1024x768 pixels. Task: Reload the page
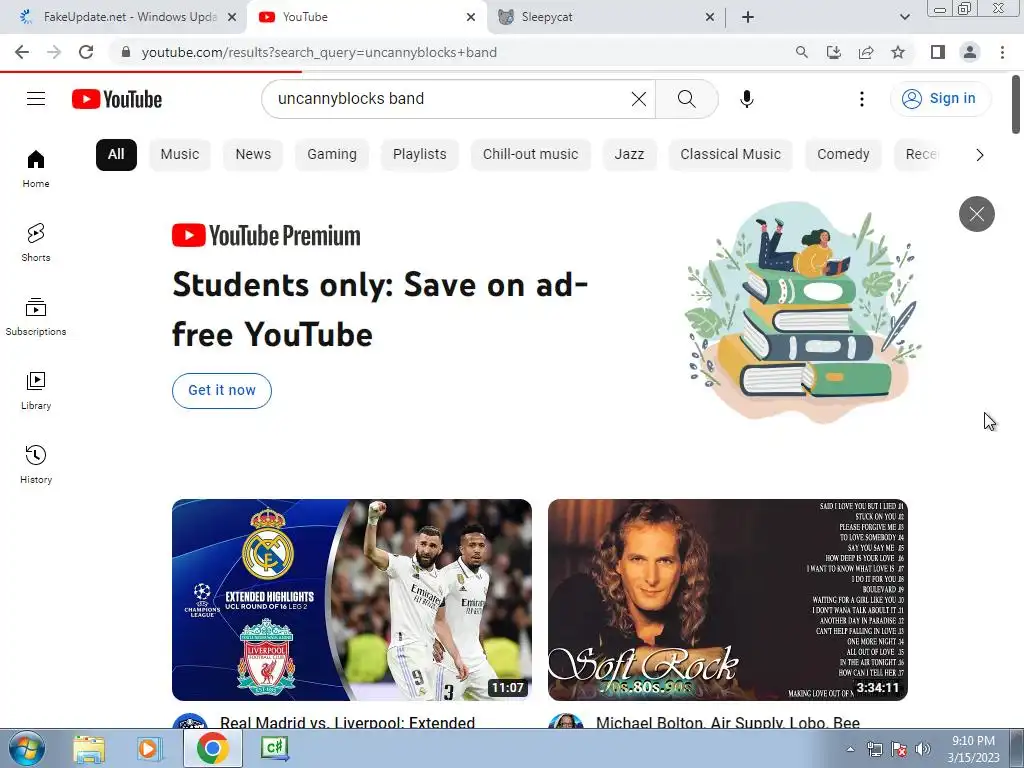pos(86,52)
